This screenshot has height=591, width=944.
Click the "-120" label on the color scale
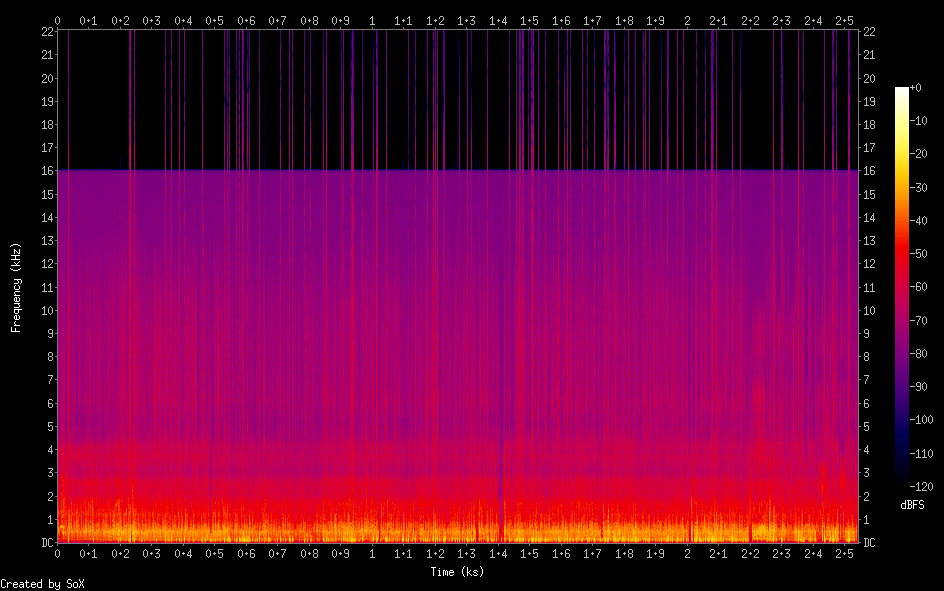(921, 486)
